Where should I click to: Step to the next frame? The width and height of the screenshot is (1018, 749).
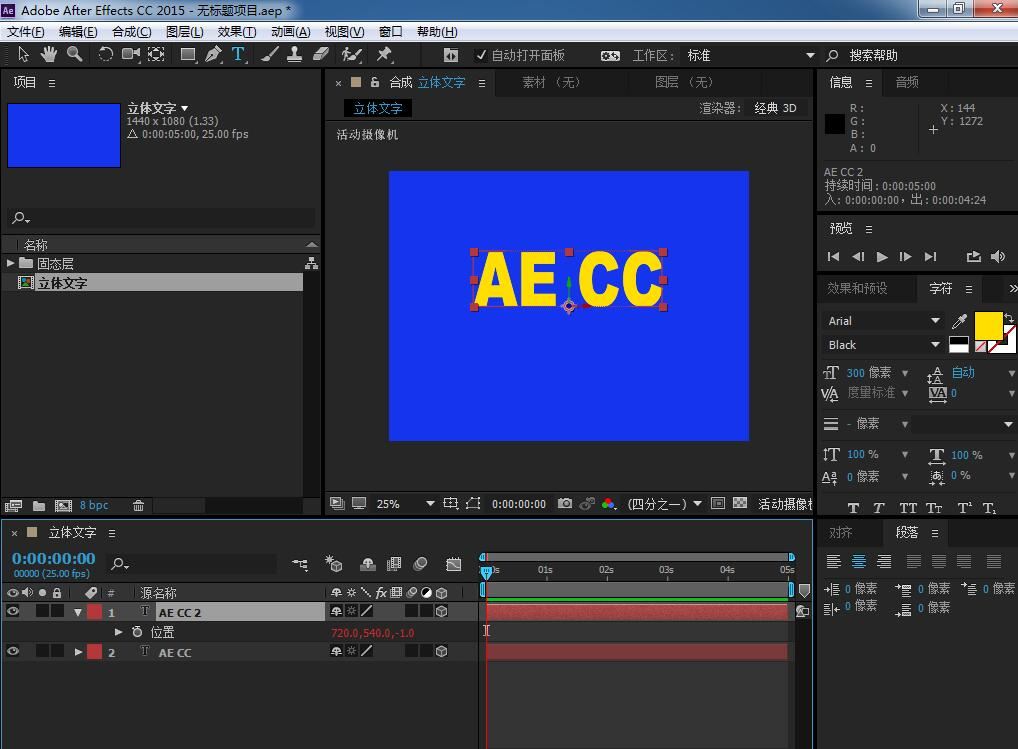pyautogui.click(x=905, y=257)
